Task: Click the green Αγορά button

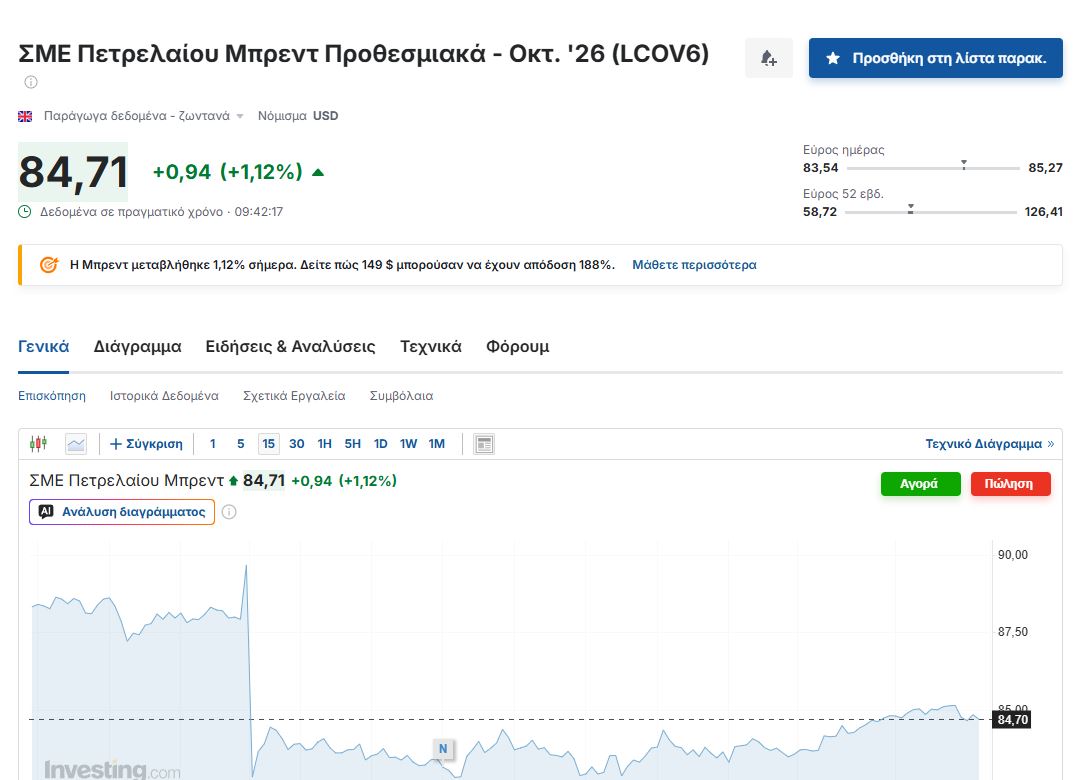Action: coord(920,484)
